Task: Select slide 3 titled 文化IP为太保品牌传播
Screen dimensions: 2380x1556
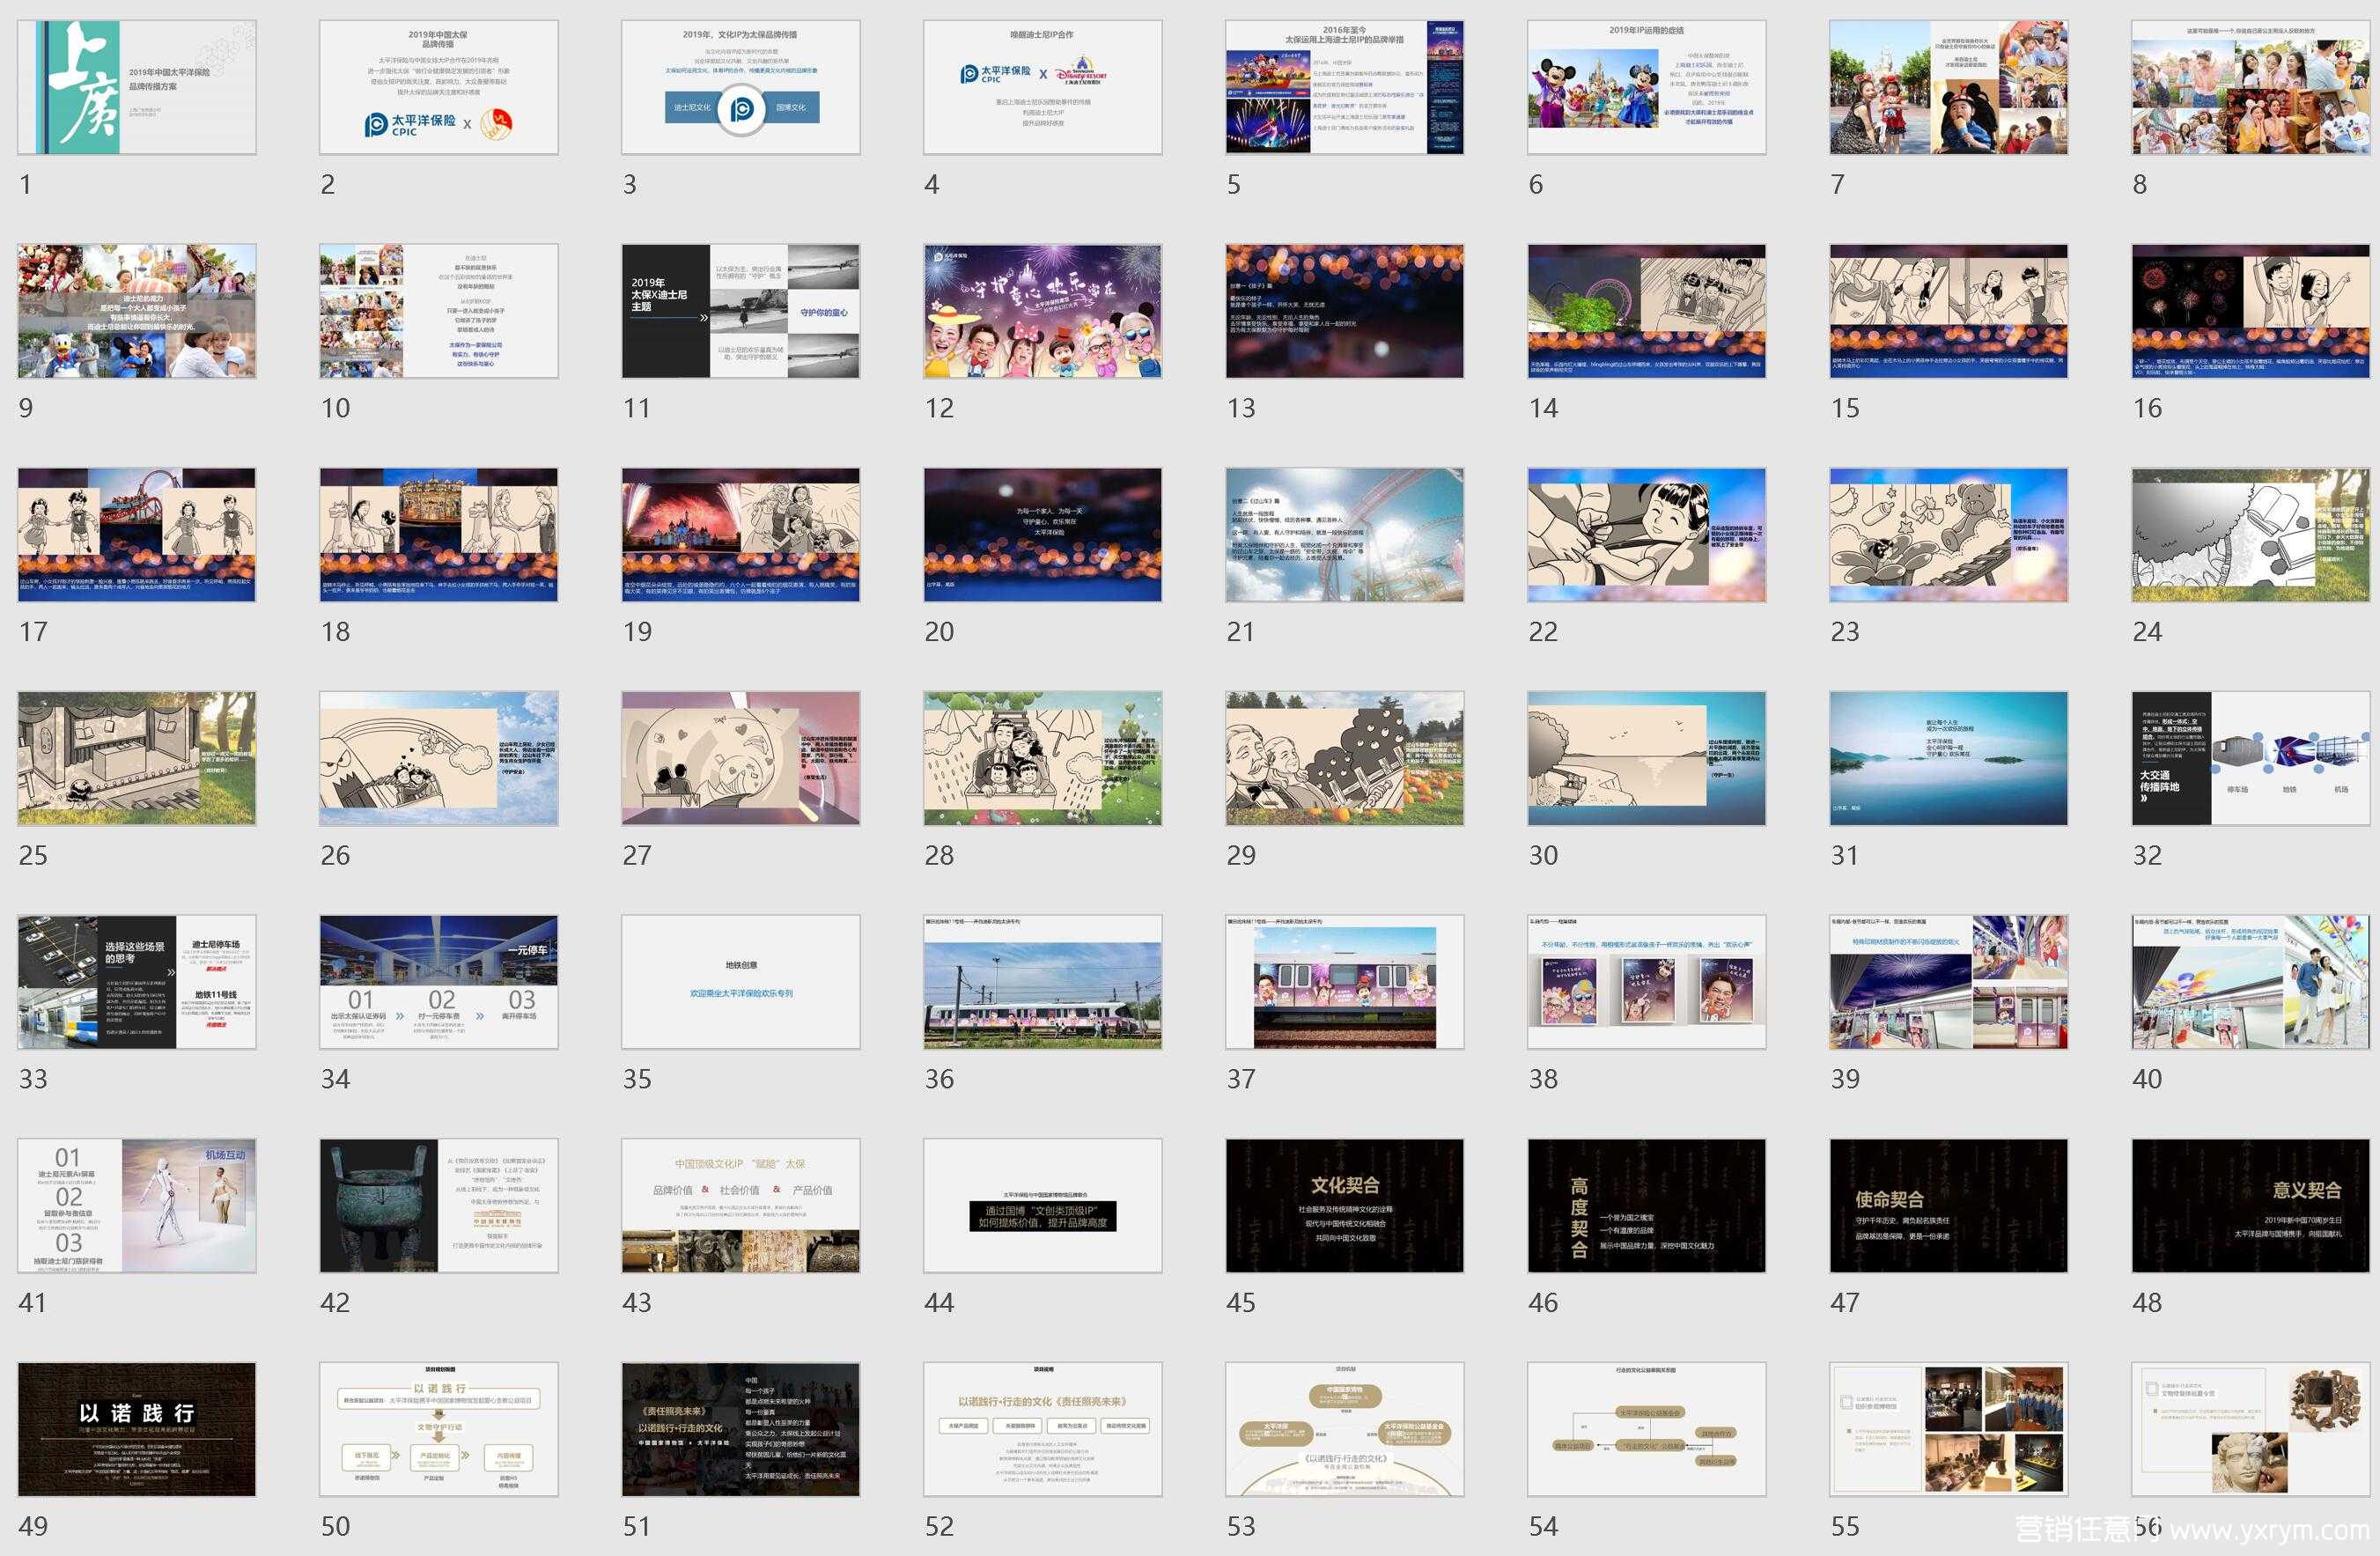Action: [x=741, y=87]
